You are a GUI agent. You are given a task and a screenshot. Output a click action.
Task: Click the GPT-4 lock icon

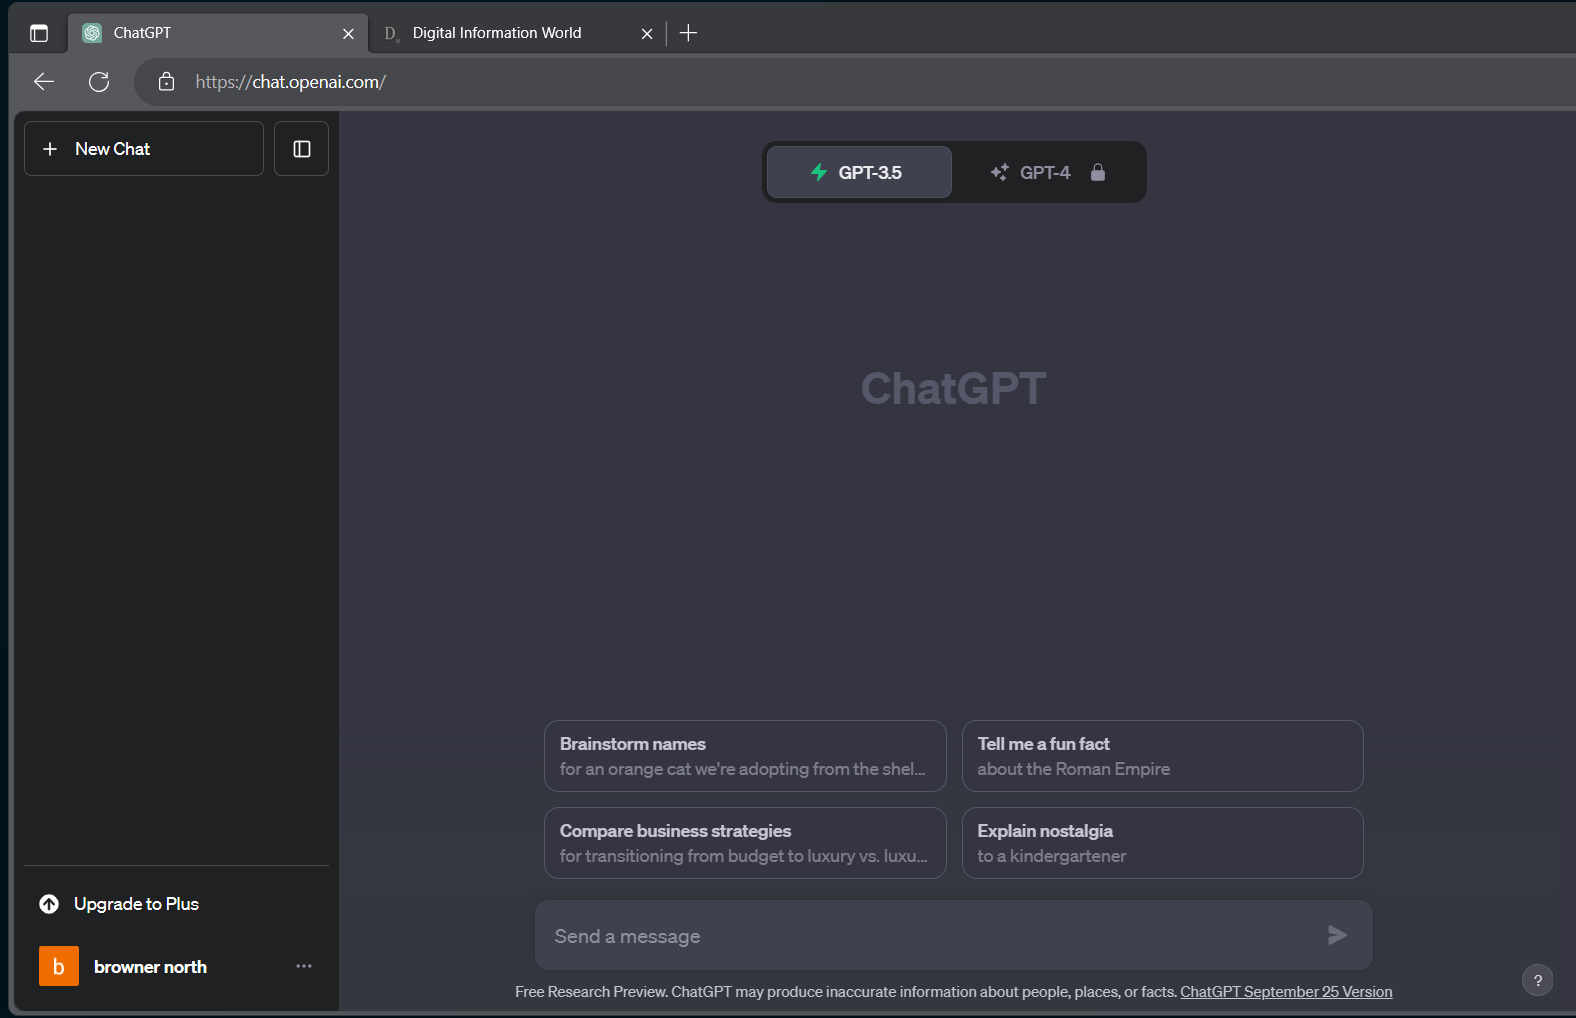(1098, 172)
